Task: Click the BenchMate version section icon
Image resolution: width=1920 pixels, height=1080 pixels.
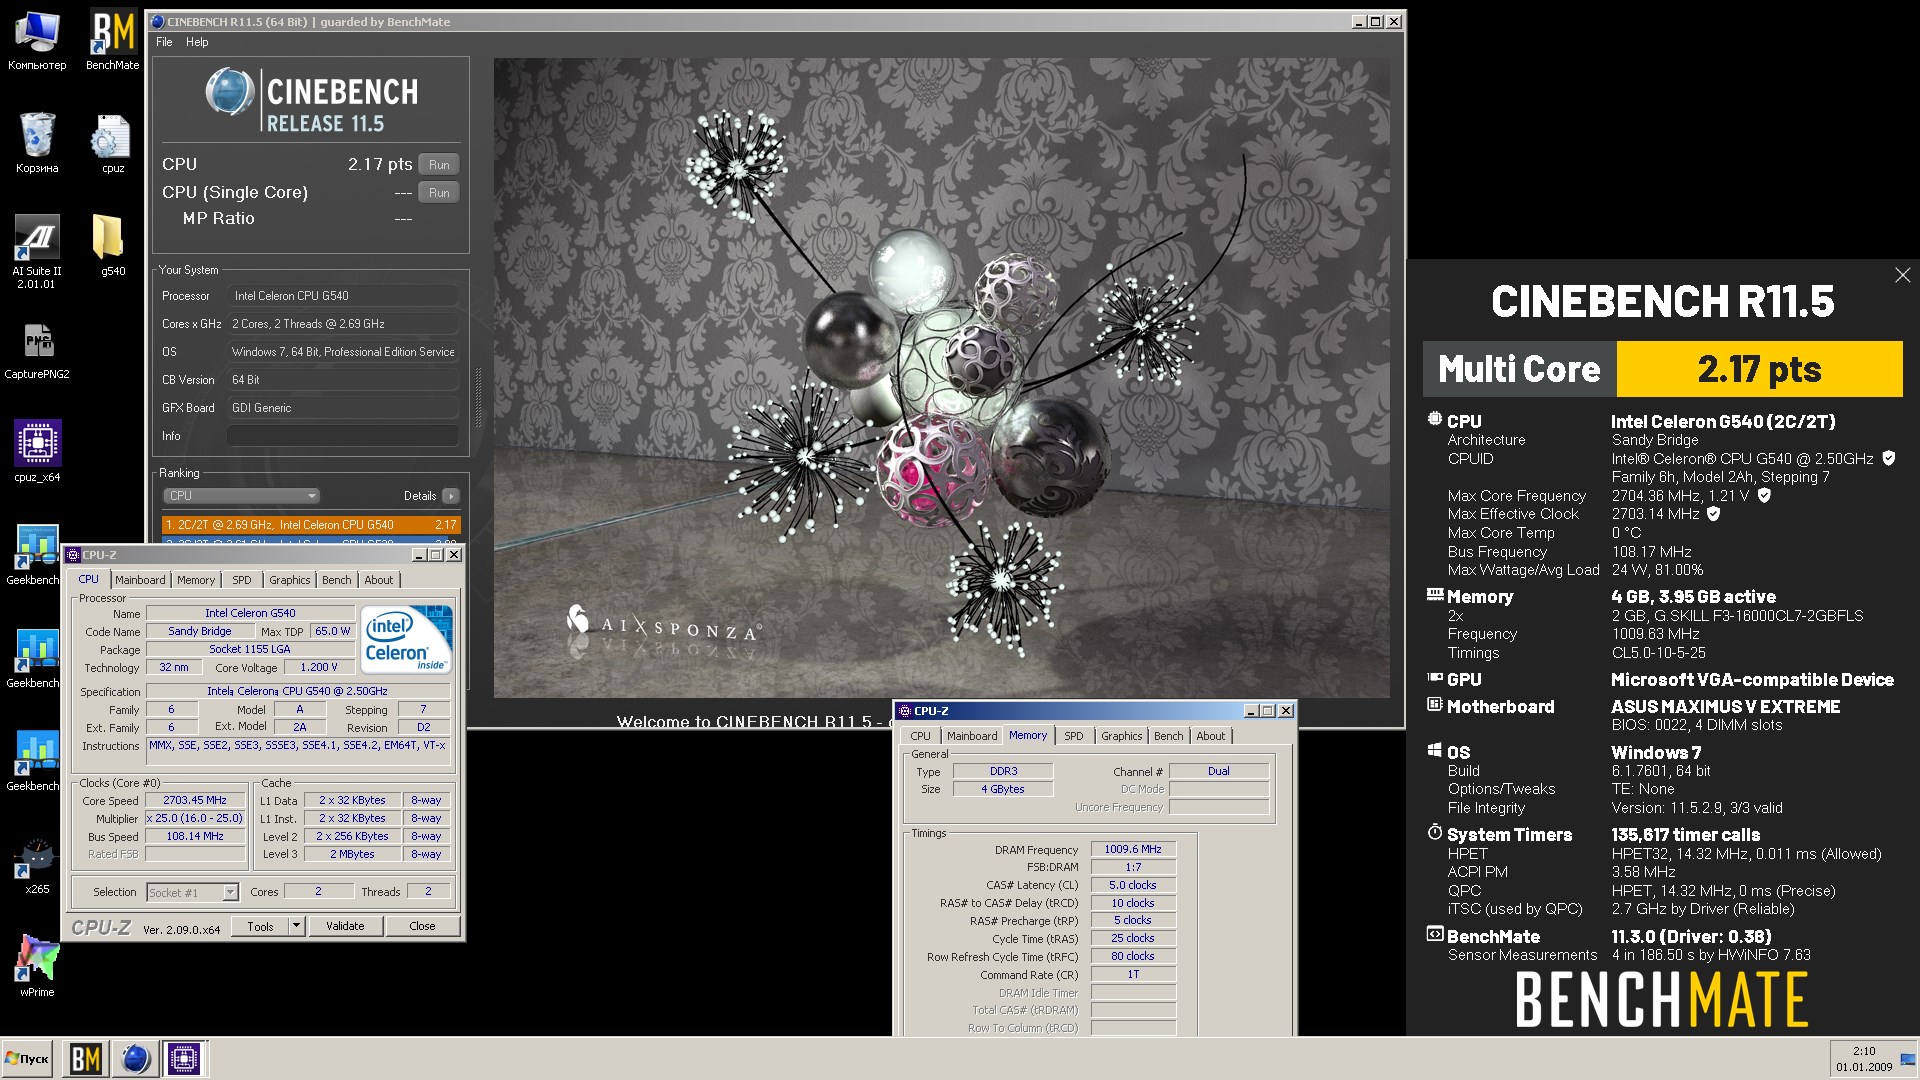Action: pos(1435,935)
